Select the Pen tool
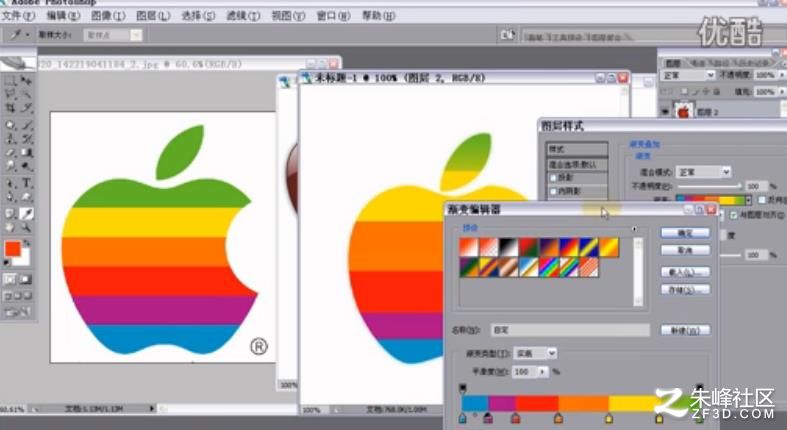Screen dimensions: 787x430 tap(10, 197)
